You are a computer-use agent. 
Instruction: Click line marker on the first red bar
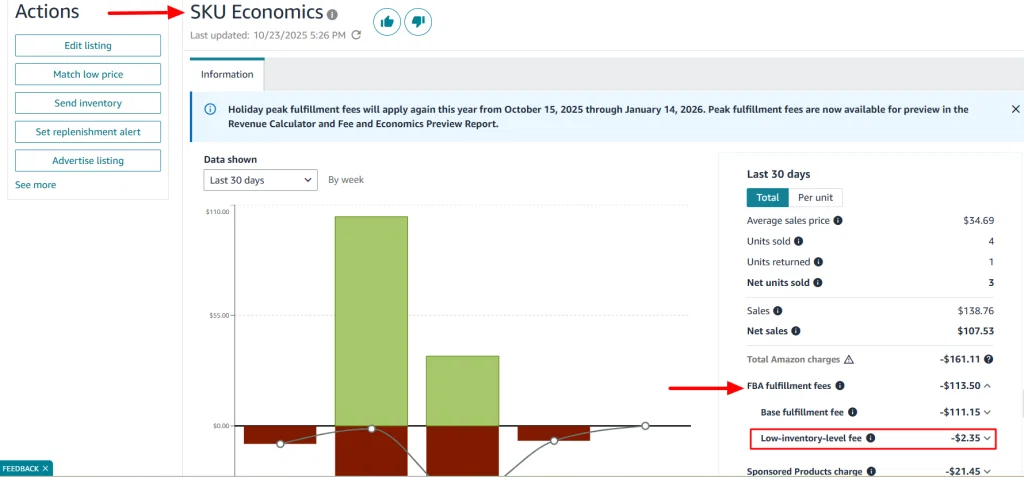tap(280, 444)
